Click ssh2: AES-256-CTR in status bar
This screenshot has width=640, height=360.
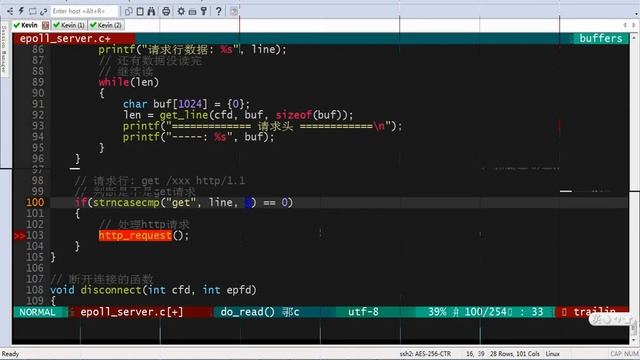(425, 354)
